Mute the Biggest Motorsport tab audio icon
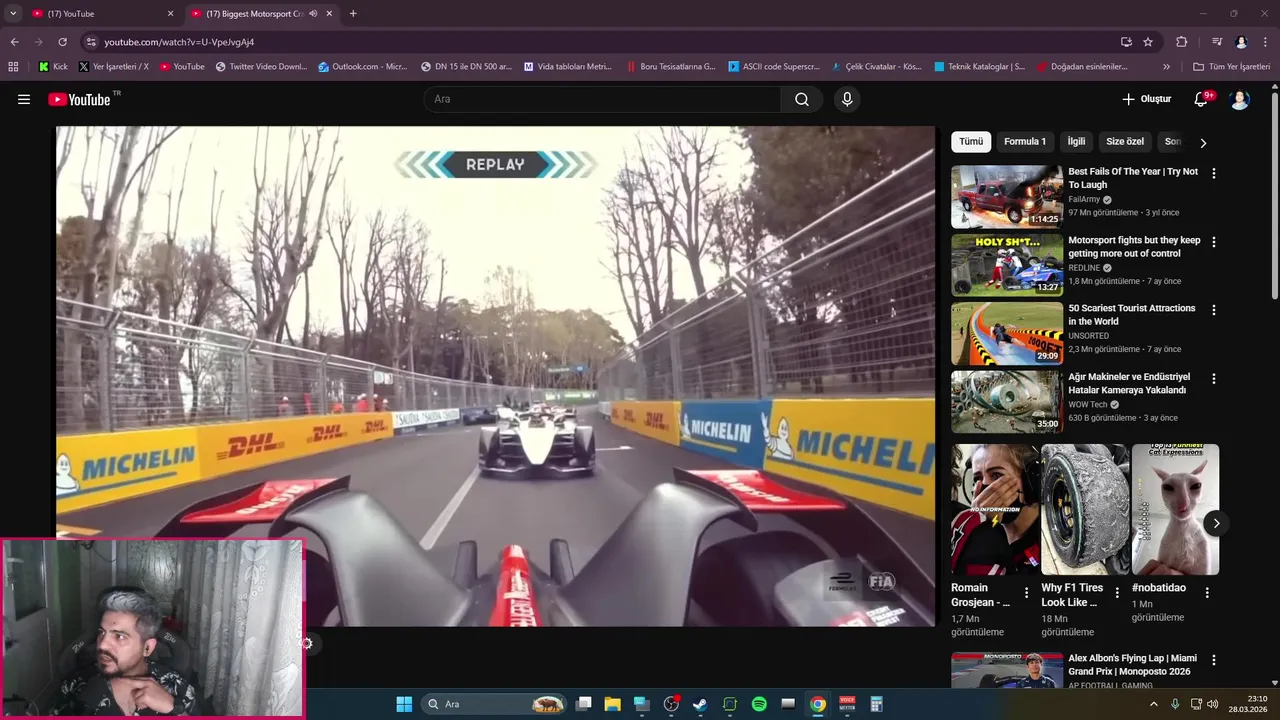This screenshot has width=1280, height=720. coord(313,14)
